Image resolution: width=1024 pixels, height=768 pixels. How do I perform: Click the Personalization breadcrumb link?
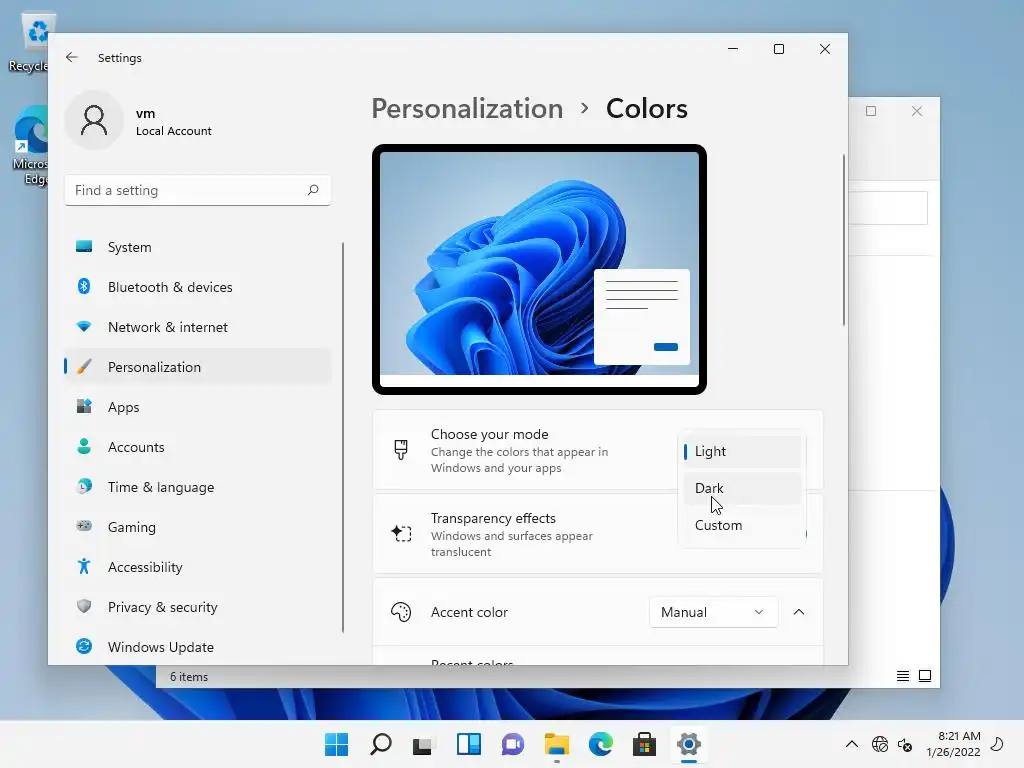tap(468, 108)
